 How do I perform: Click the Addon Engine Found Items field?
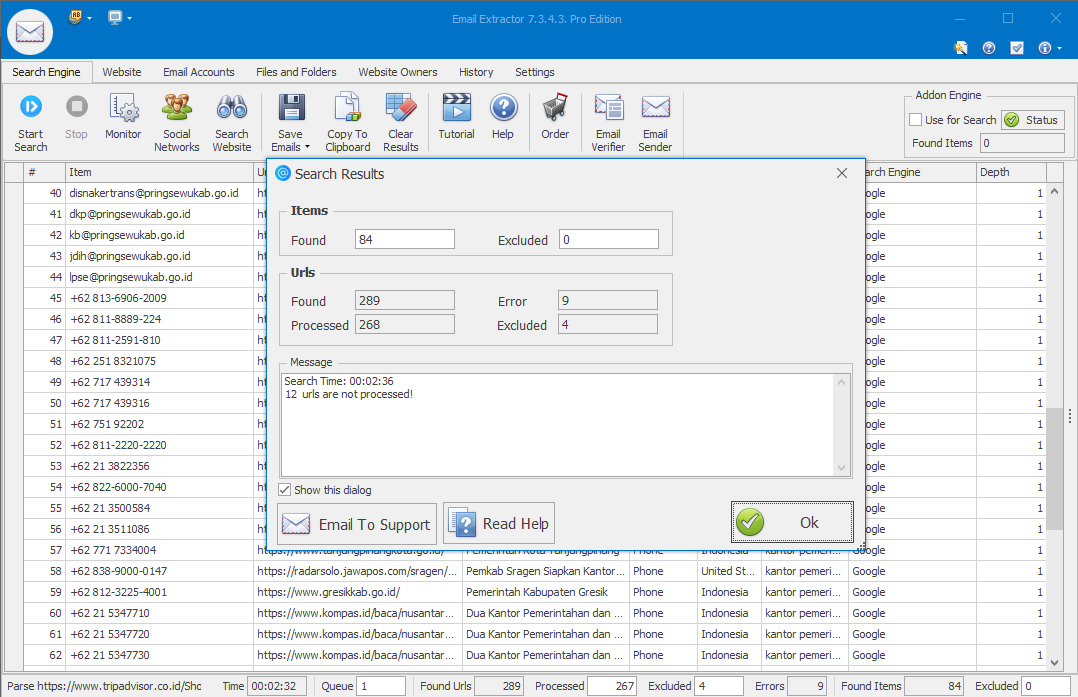point(1022,143)
